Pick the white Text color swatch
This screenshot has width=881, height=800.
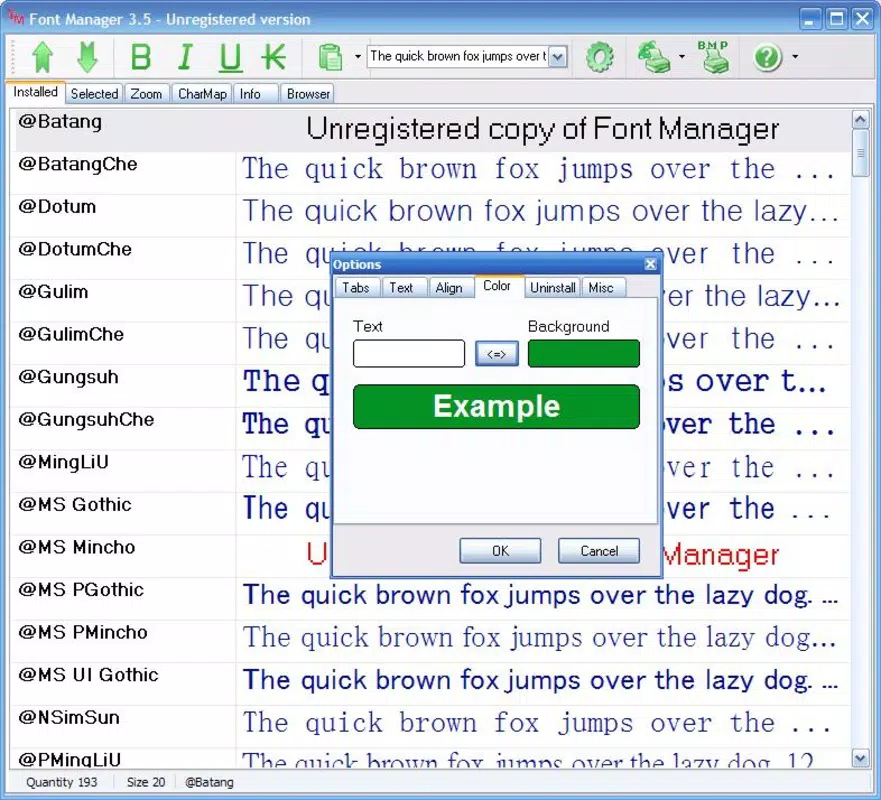click(x=408, y=353)
